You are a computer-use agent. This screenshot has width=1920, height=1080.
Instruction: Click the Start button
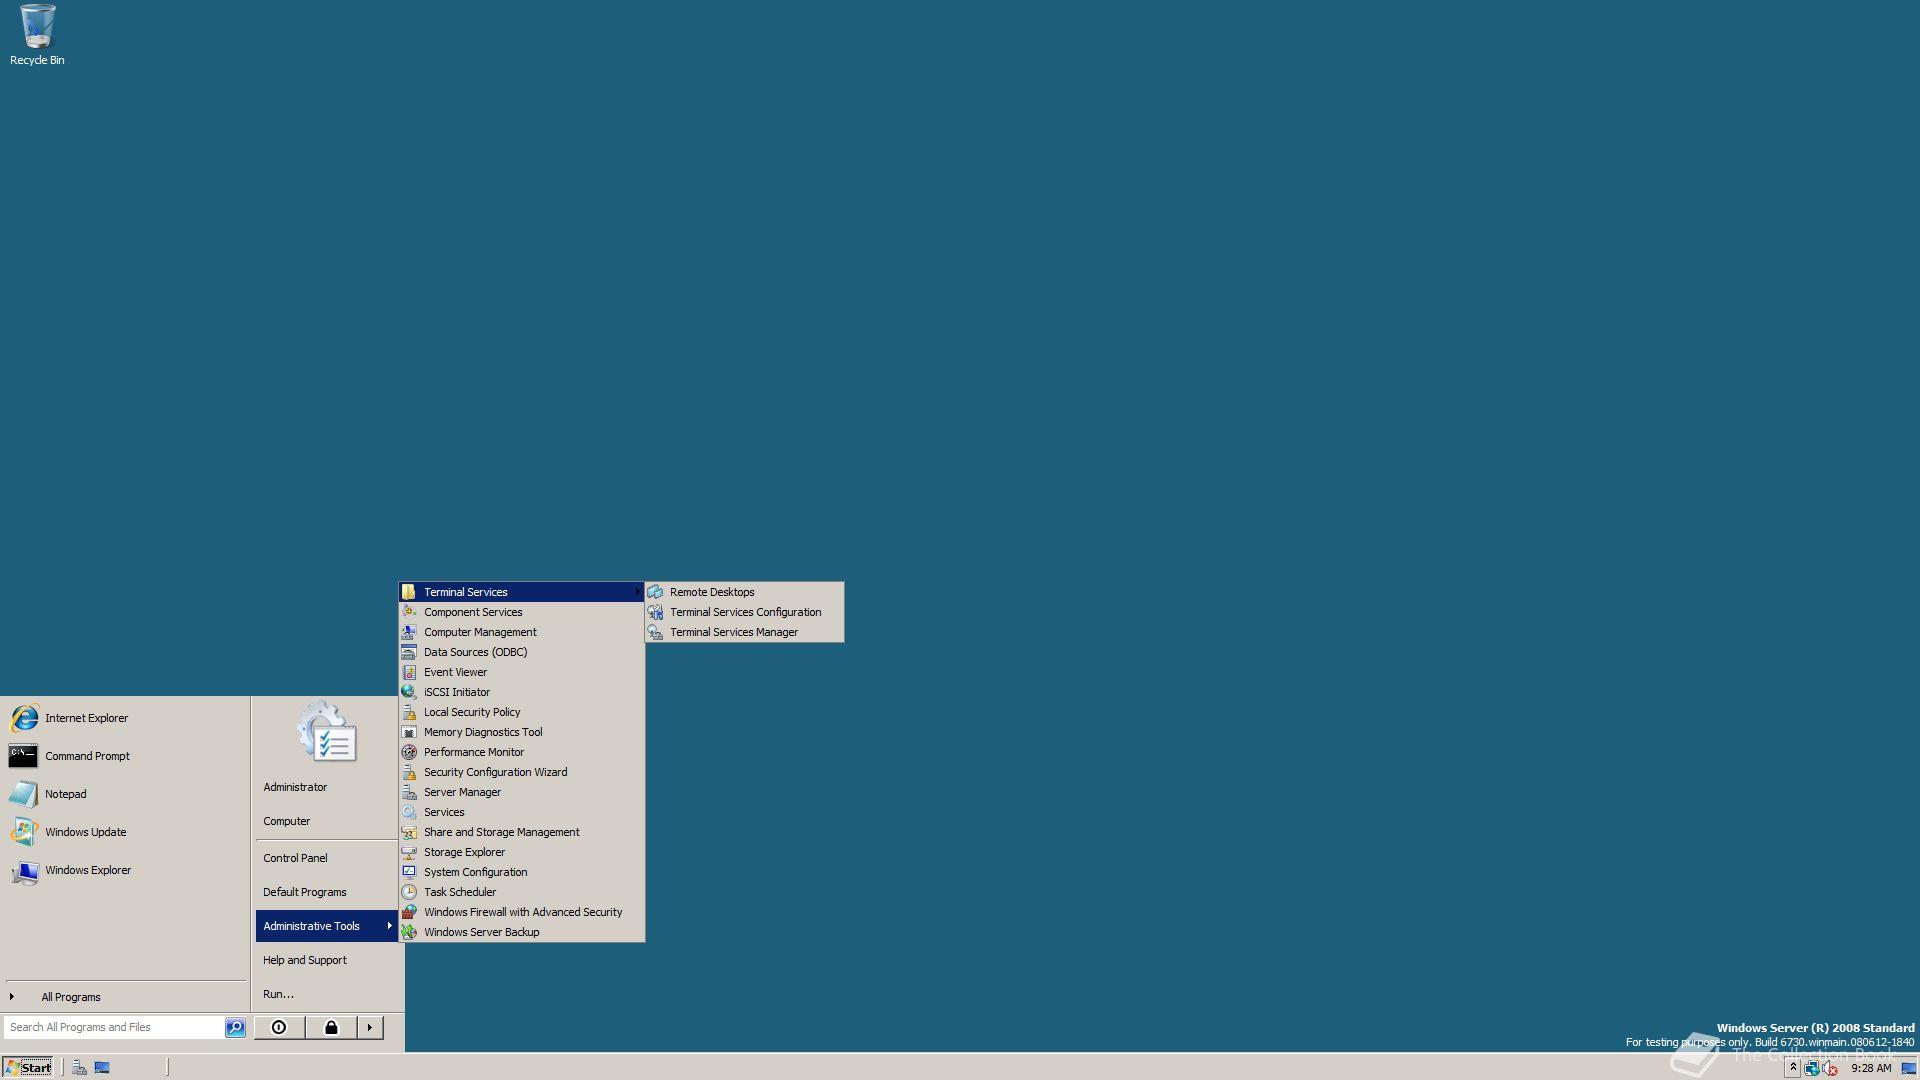28,1068
